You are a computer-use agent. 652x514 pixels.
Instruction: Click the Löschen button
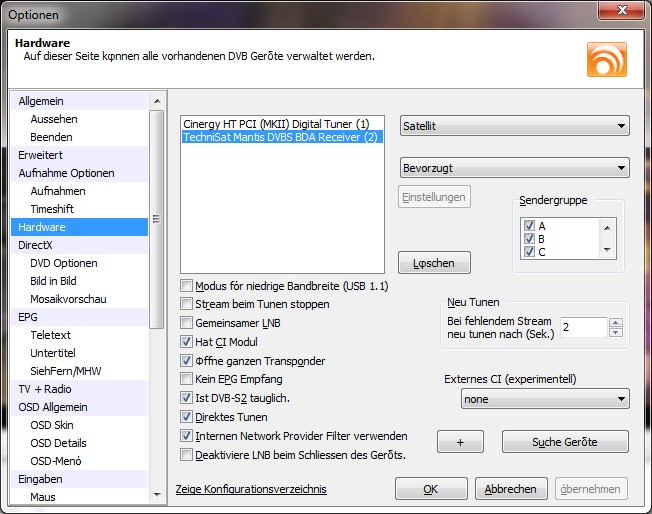pos(434,263)
